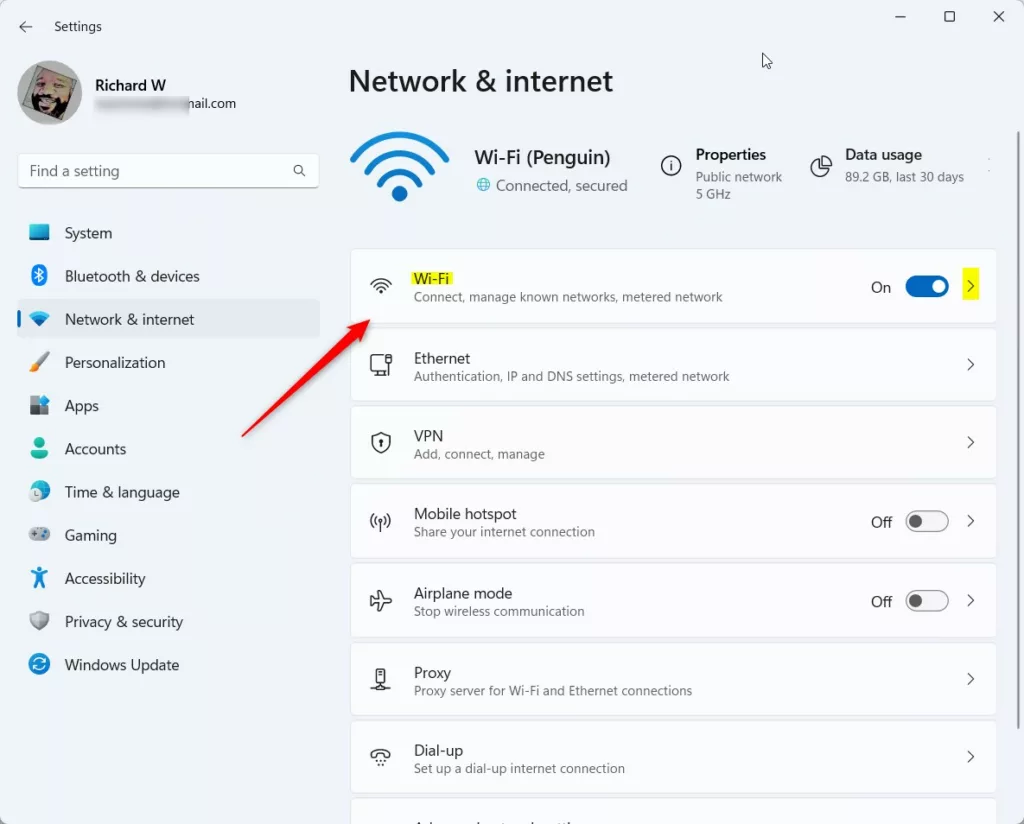Click the Accessibility figure icon
Image resolution: width=1024 pixels, height=824 pixels.
(39, 578)
